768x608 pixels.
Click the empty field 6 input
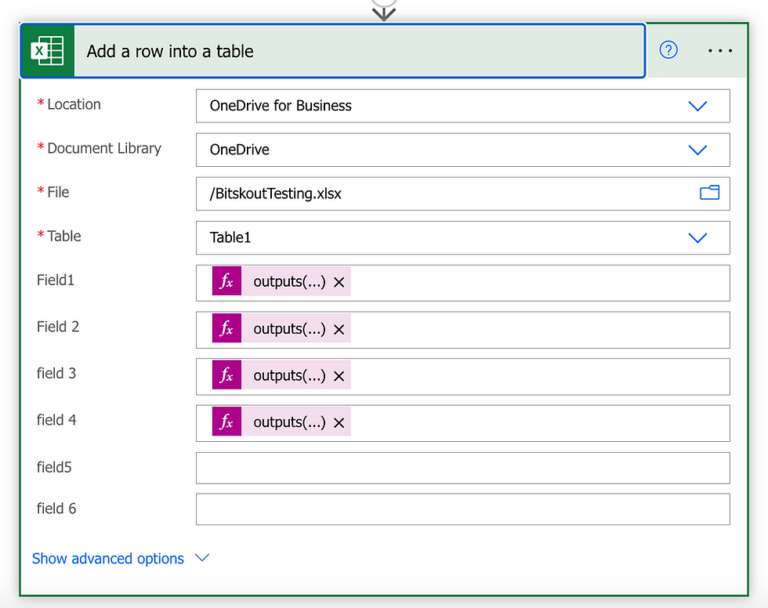463,509
